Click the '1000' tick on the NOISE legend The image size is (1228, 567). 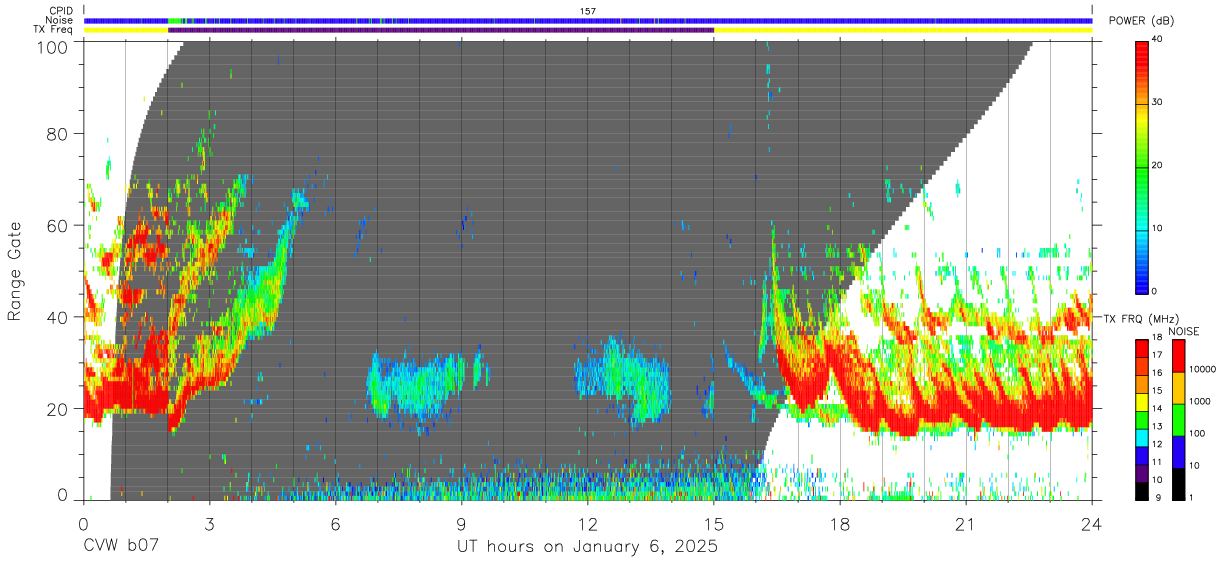pos(1200,401)
